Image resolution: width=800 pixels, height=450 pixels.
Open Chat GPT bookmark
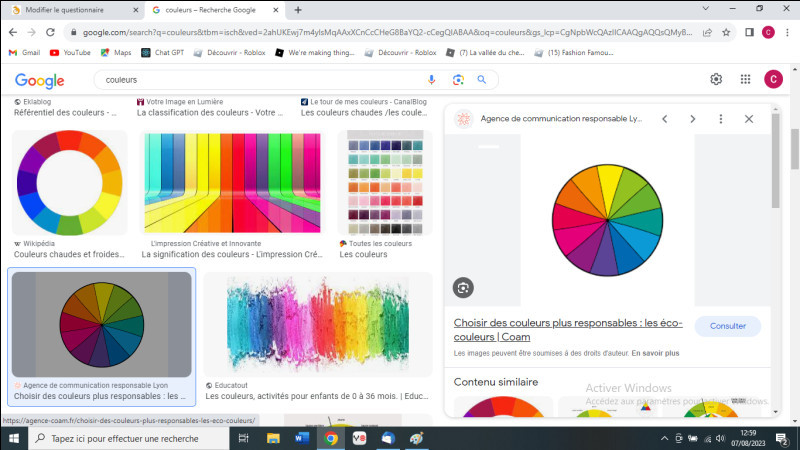point(162,53)
